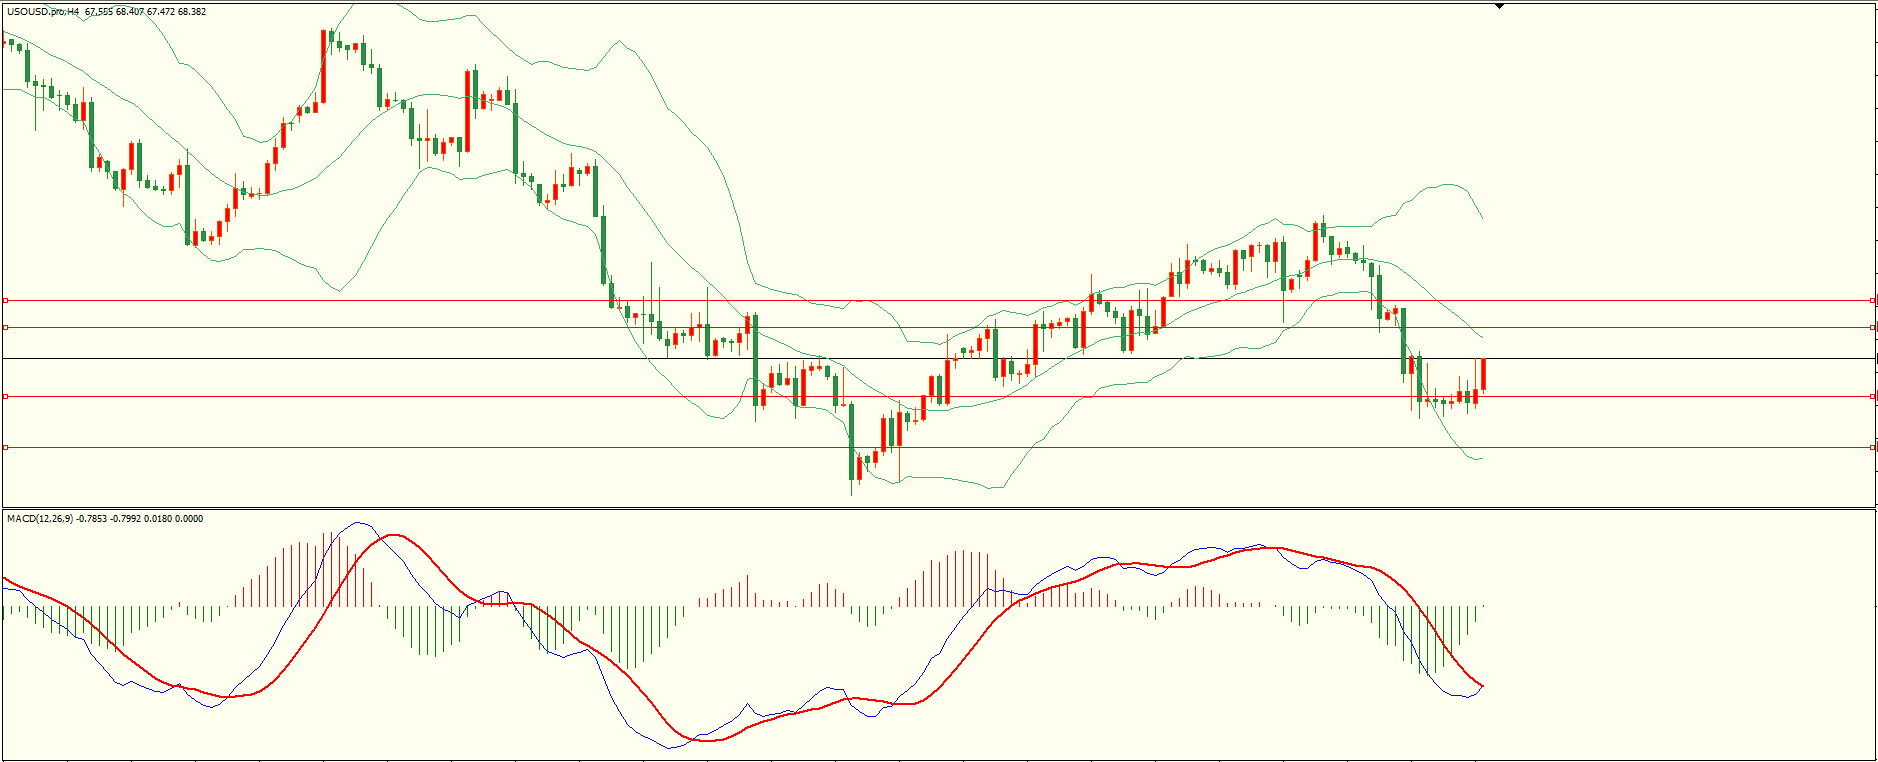Click the OHLC price values in chart title
Image resolution: width=1878 pixels, height=762 pixels.
tap(146, 12)
